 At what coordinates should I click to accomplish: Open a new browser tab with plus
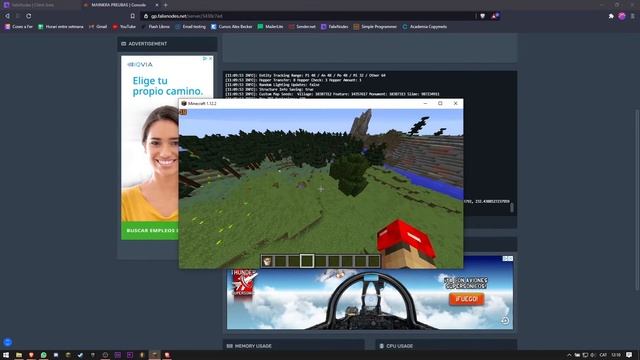[166, 5]
